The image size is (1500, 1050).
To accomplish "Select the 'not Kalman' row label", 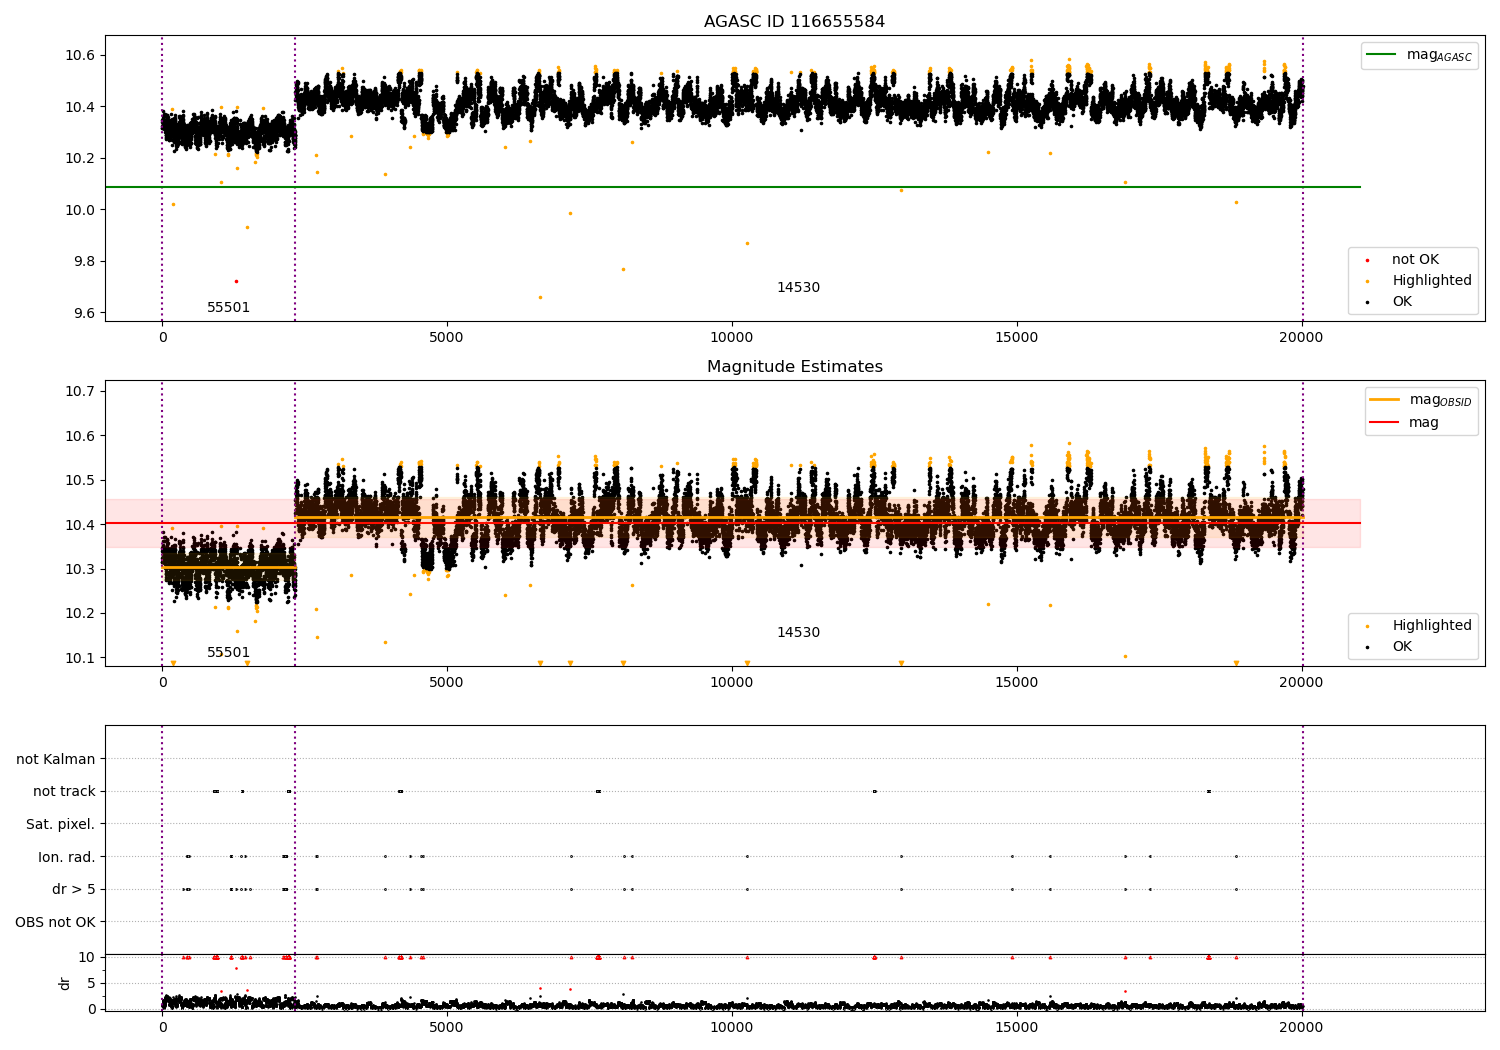I will tap(56, 760).
